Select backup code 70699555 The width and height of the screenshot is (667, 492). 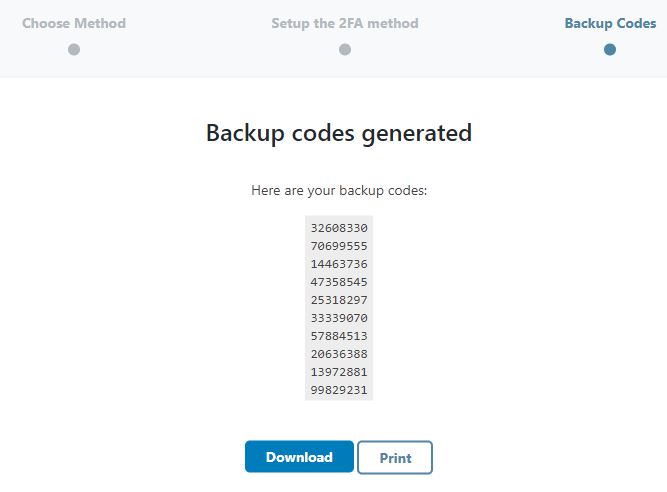point(339,246)
